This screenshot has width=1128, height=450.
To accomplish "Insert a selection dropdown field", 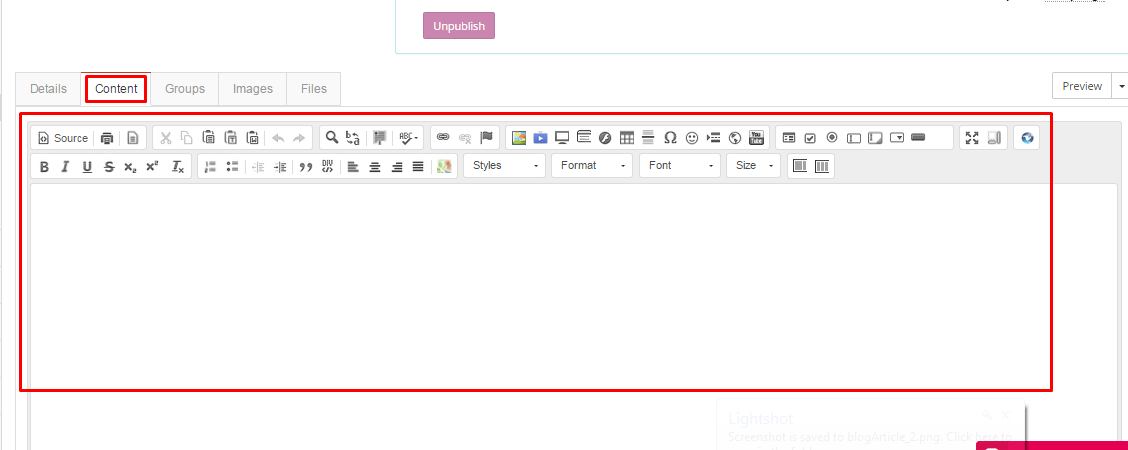I will [x=897, y=138].
